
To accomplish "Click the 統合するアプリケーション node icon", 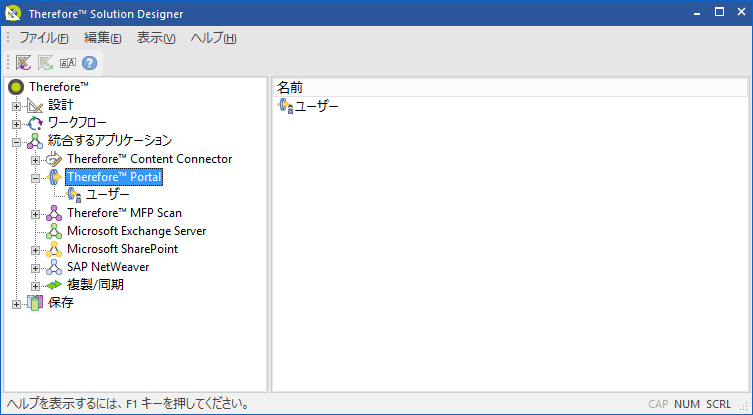I will [35, 141].
